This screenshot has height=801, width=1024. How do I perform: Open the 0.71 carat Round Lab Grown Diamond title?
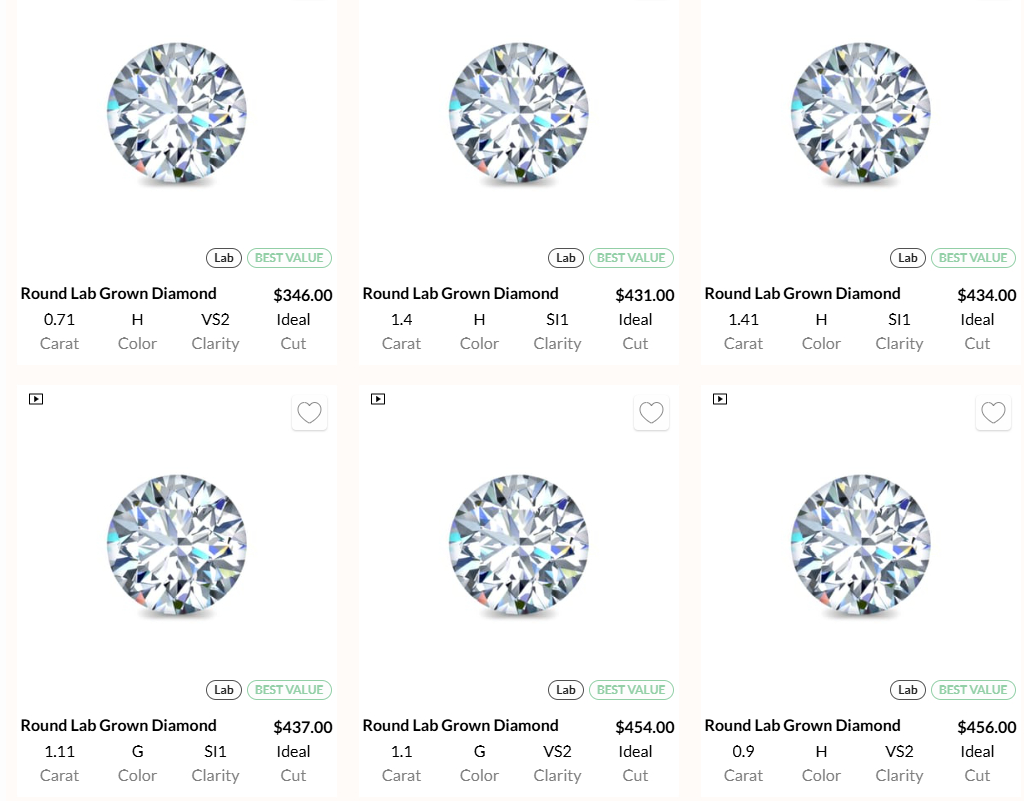pyautogui.click(x=118, y=294)
